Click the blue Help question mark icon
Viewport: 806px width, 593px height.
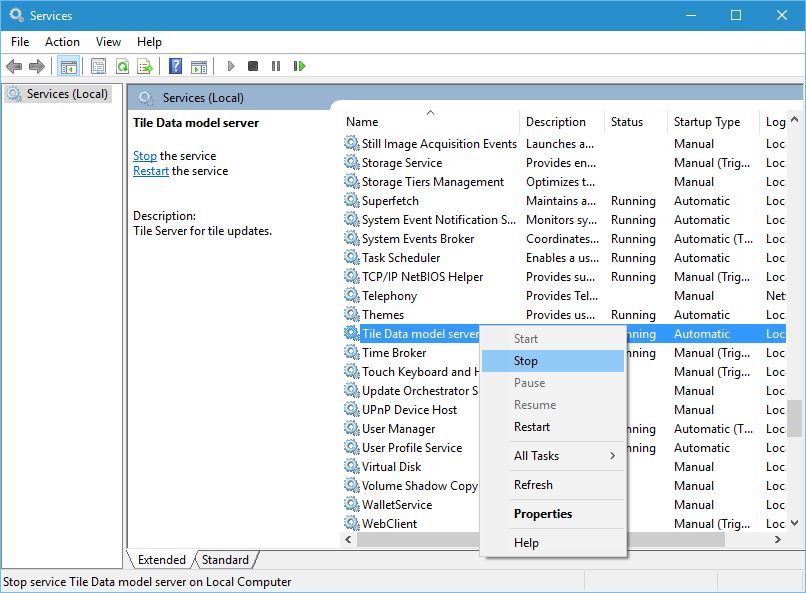point(175,66)
